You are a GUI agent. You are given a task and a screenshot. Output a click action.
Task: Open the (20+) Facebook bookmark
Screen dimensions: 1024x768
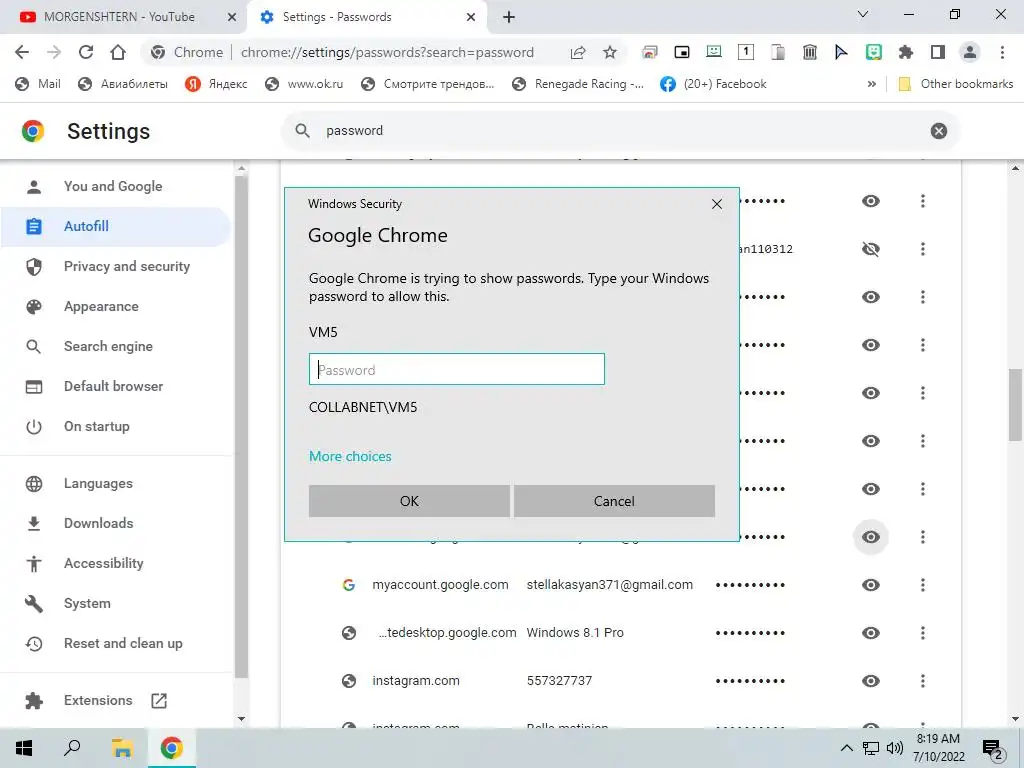pyautogui.click(x=713, y=84)
